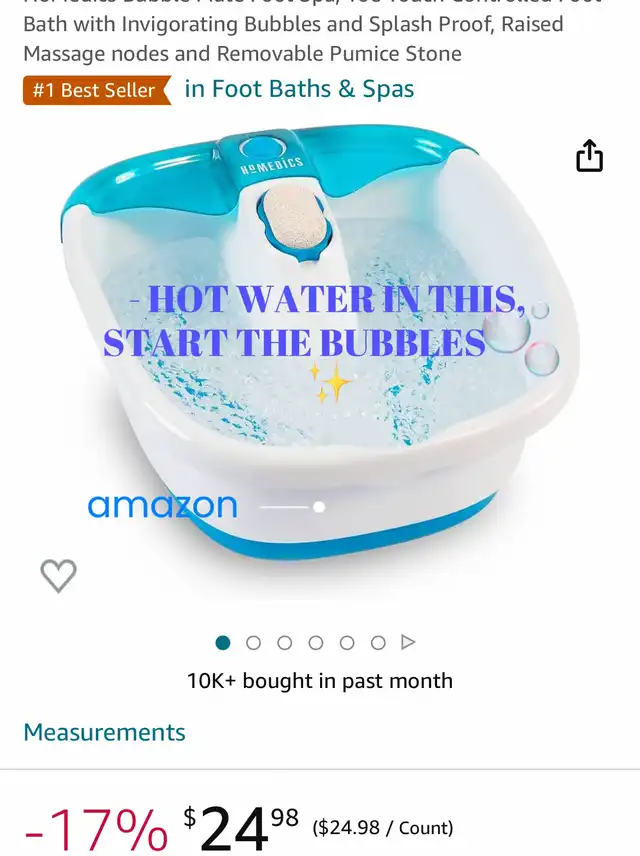The height and width of the screenshot is (856, 640).
Task: Select the fourth image pager dot
Action: (x=316, y=643)
